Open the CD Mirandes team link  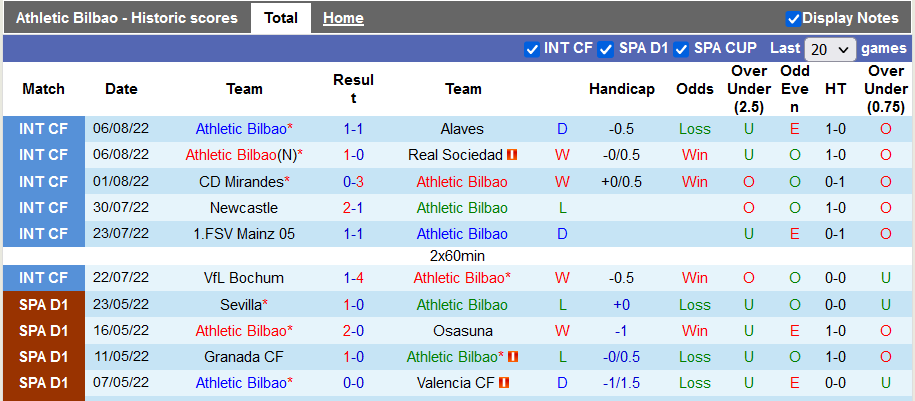(241, 182)
